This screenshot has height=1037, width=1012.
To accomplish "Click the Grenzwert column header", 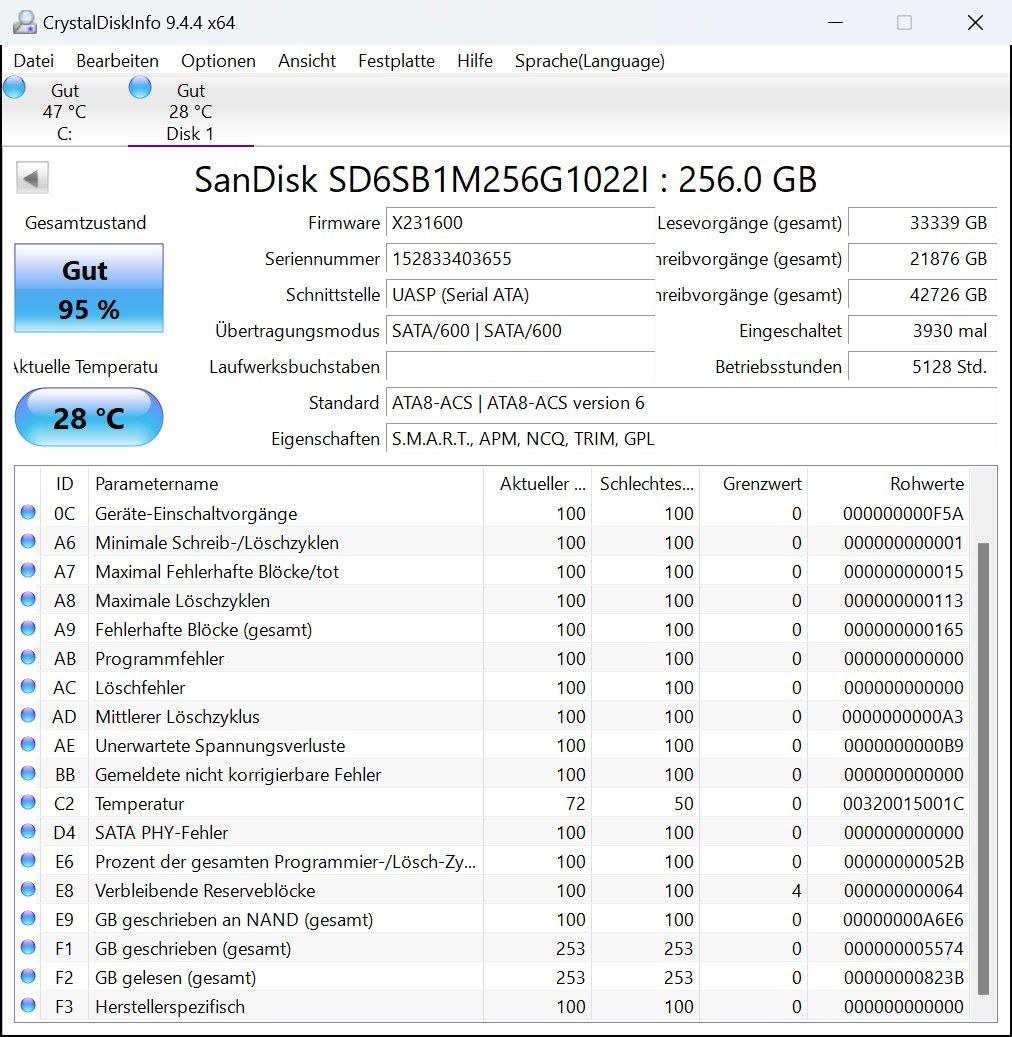I will pos(754,483).
